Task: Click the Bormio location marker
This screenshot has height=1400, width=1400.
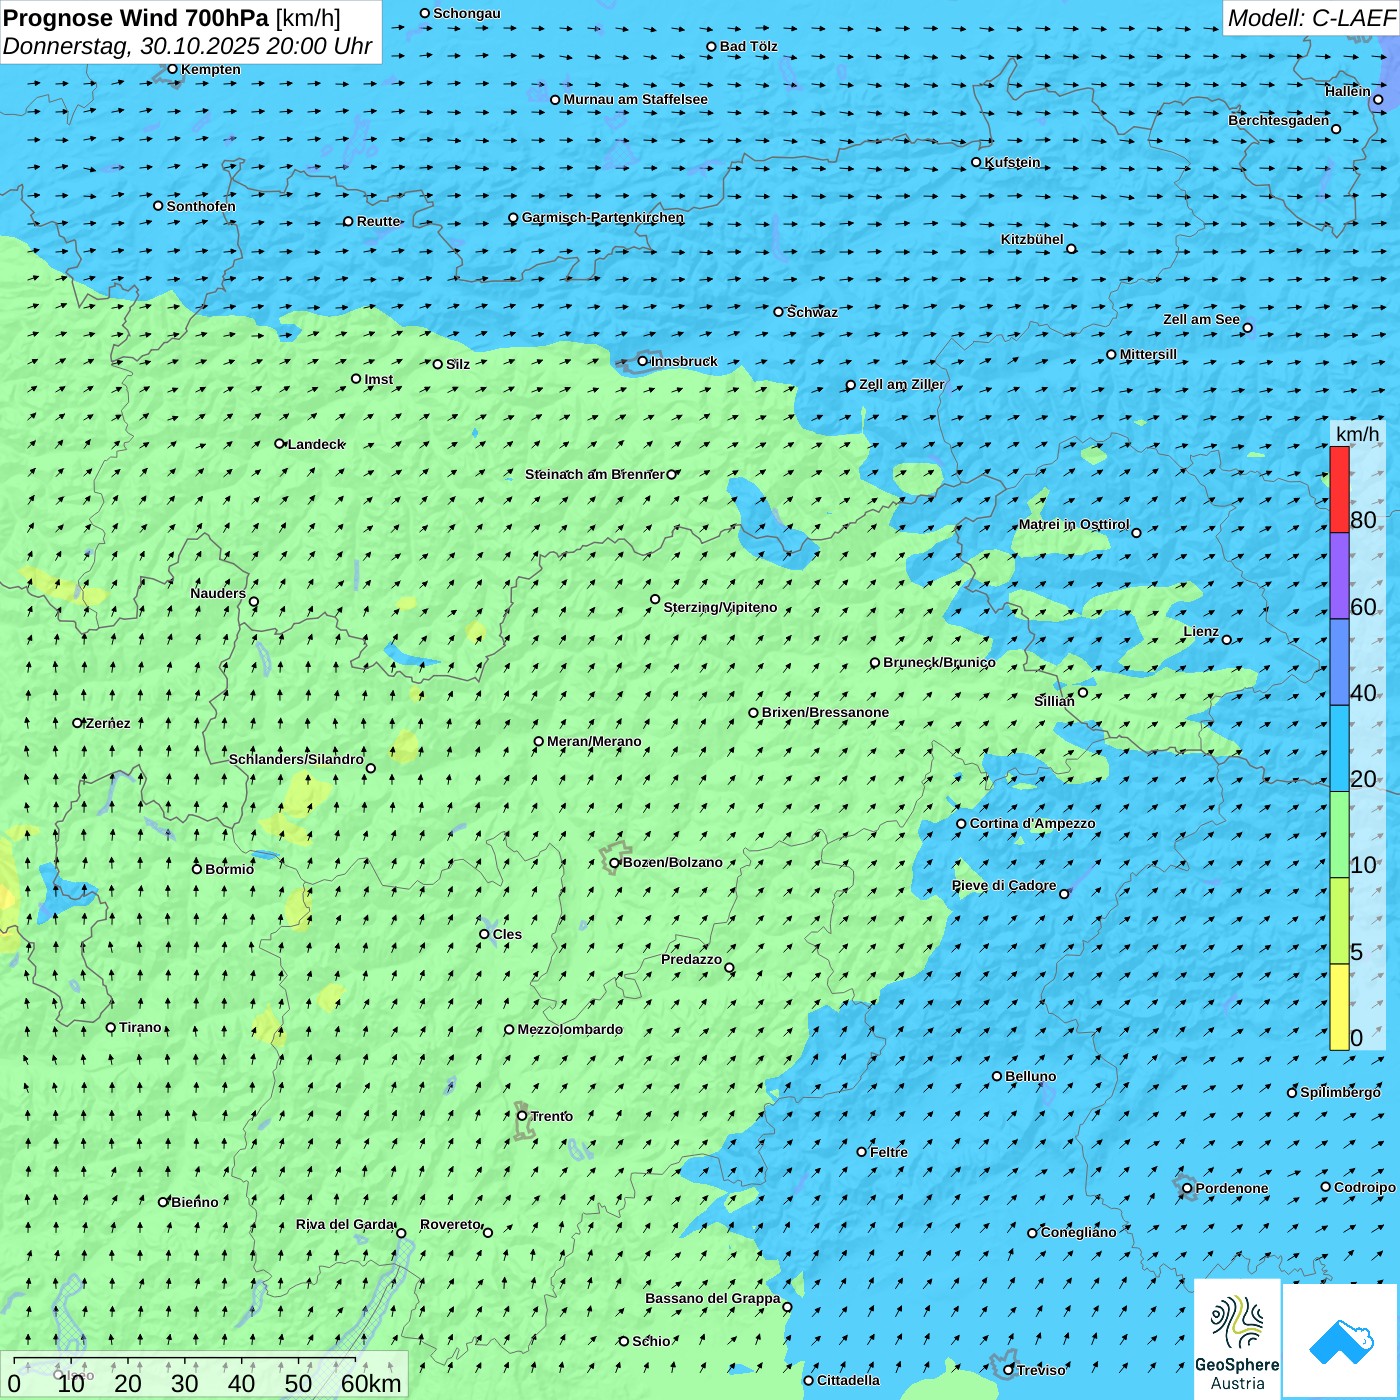Action: pos(197,869)
